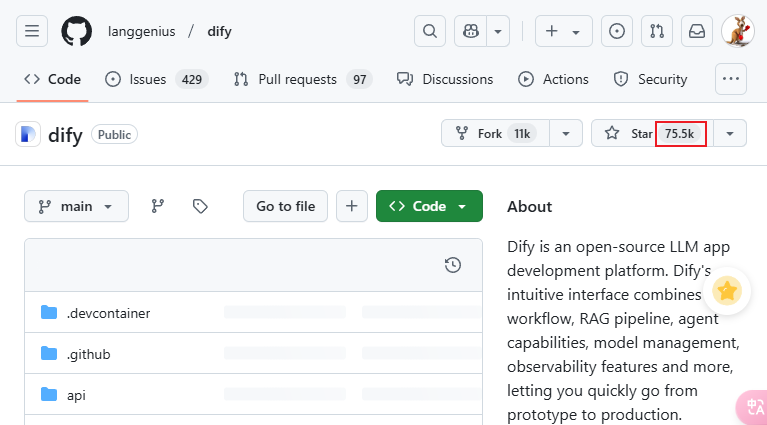
Task: Open the langgenius owner link
Action: point(140,31)
